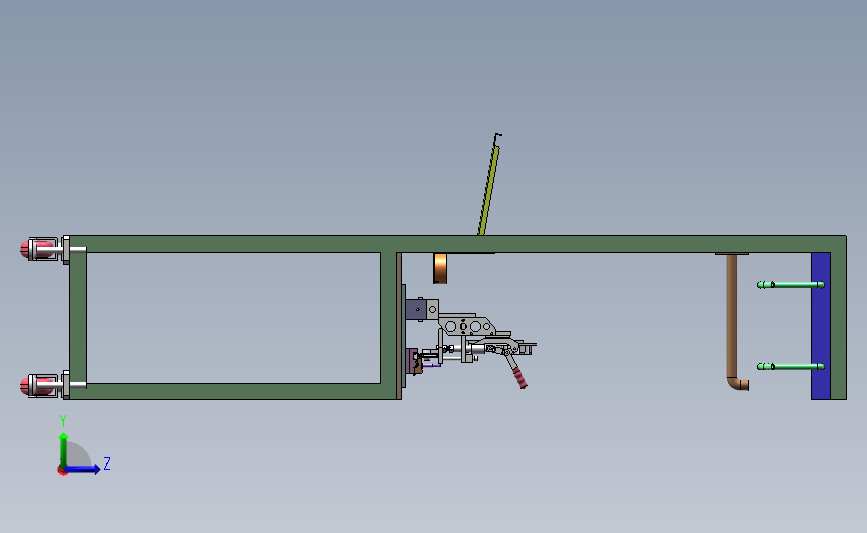Select the brown bent elbow pipe
867x533 pixels.
[733, 322]
